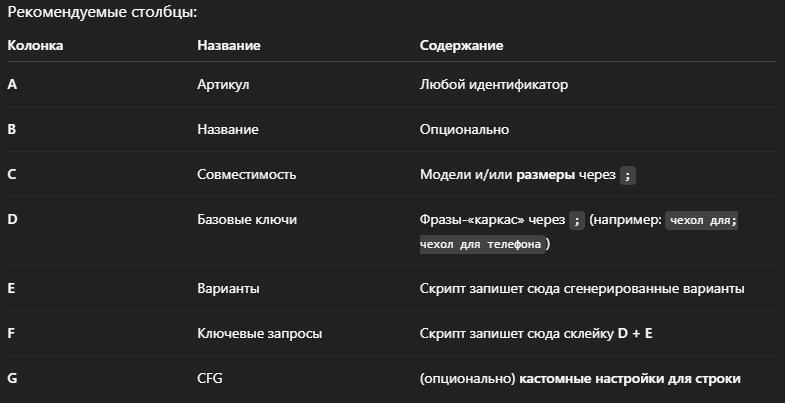Click the 'Название' column header
The width and height of the screenshot is (785, 403).
click(229, 46)
